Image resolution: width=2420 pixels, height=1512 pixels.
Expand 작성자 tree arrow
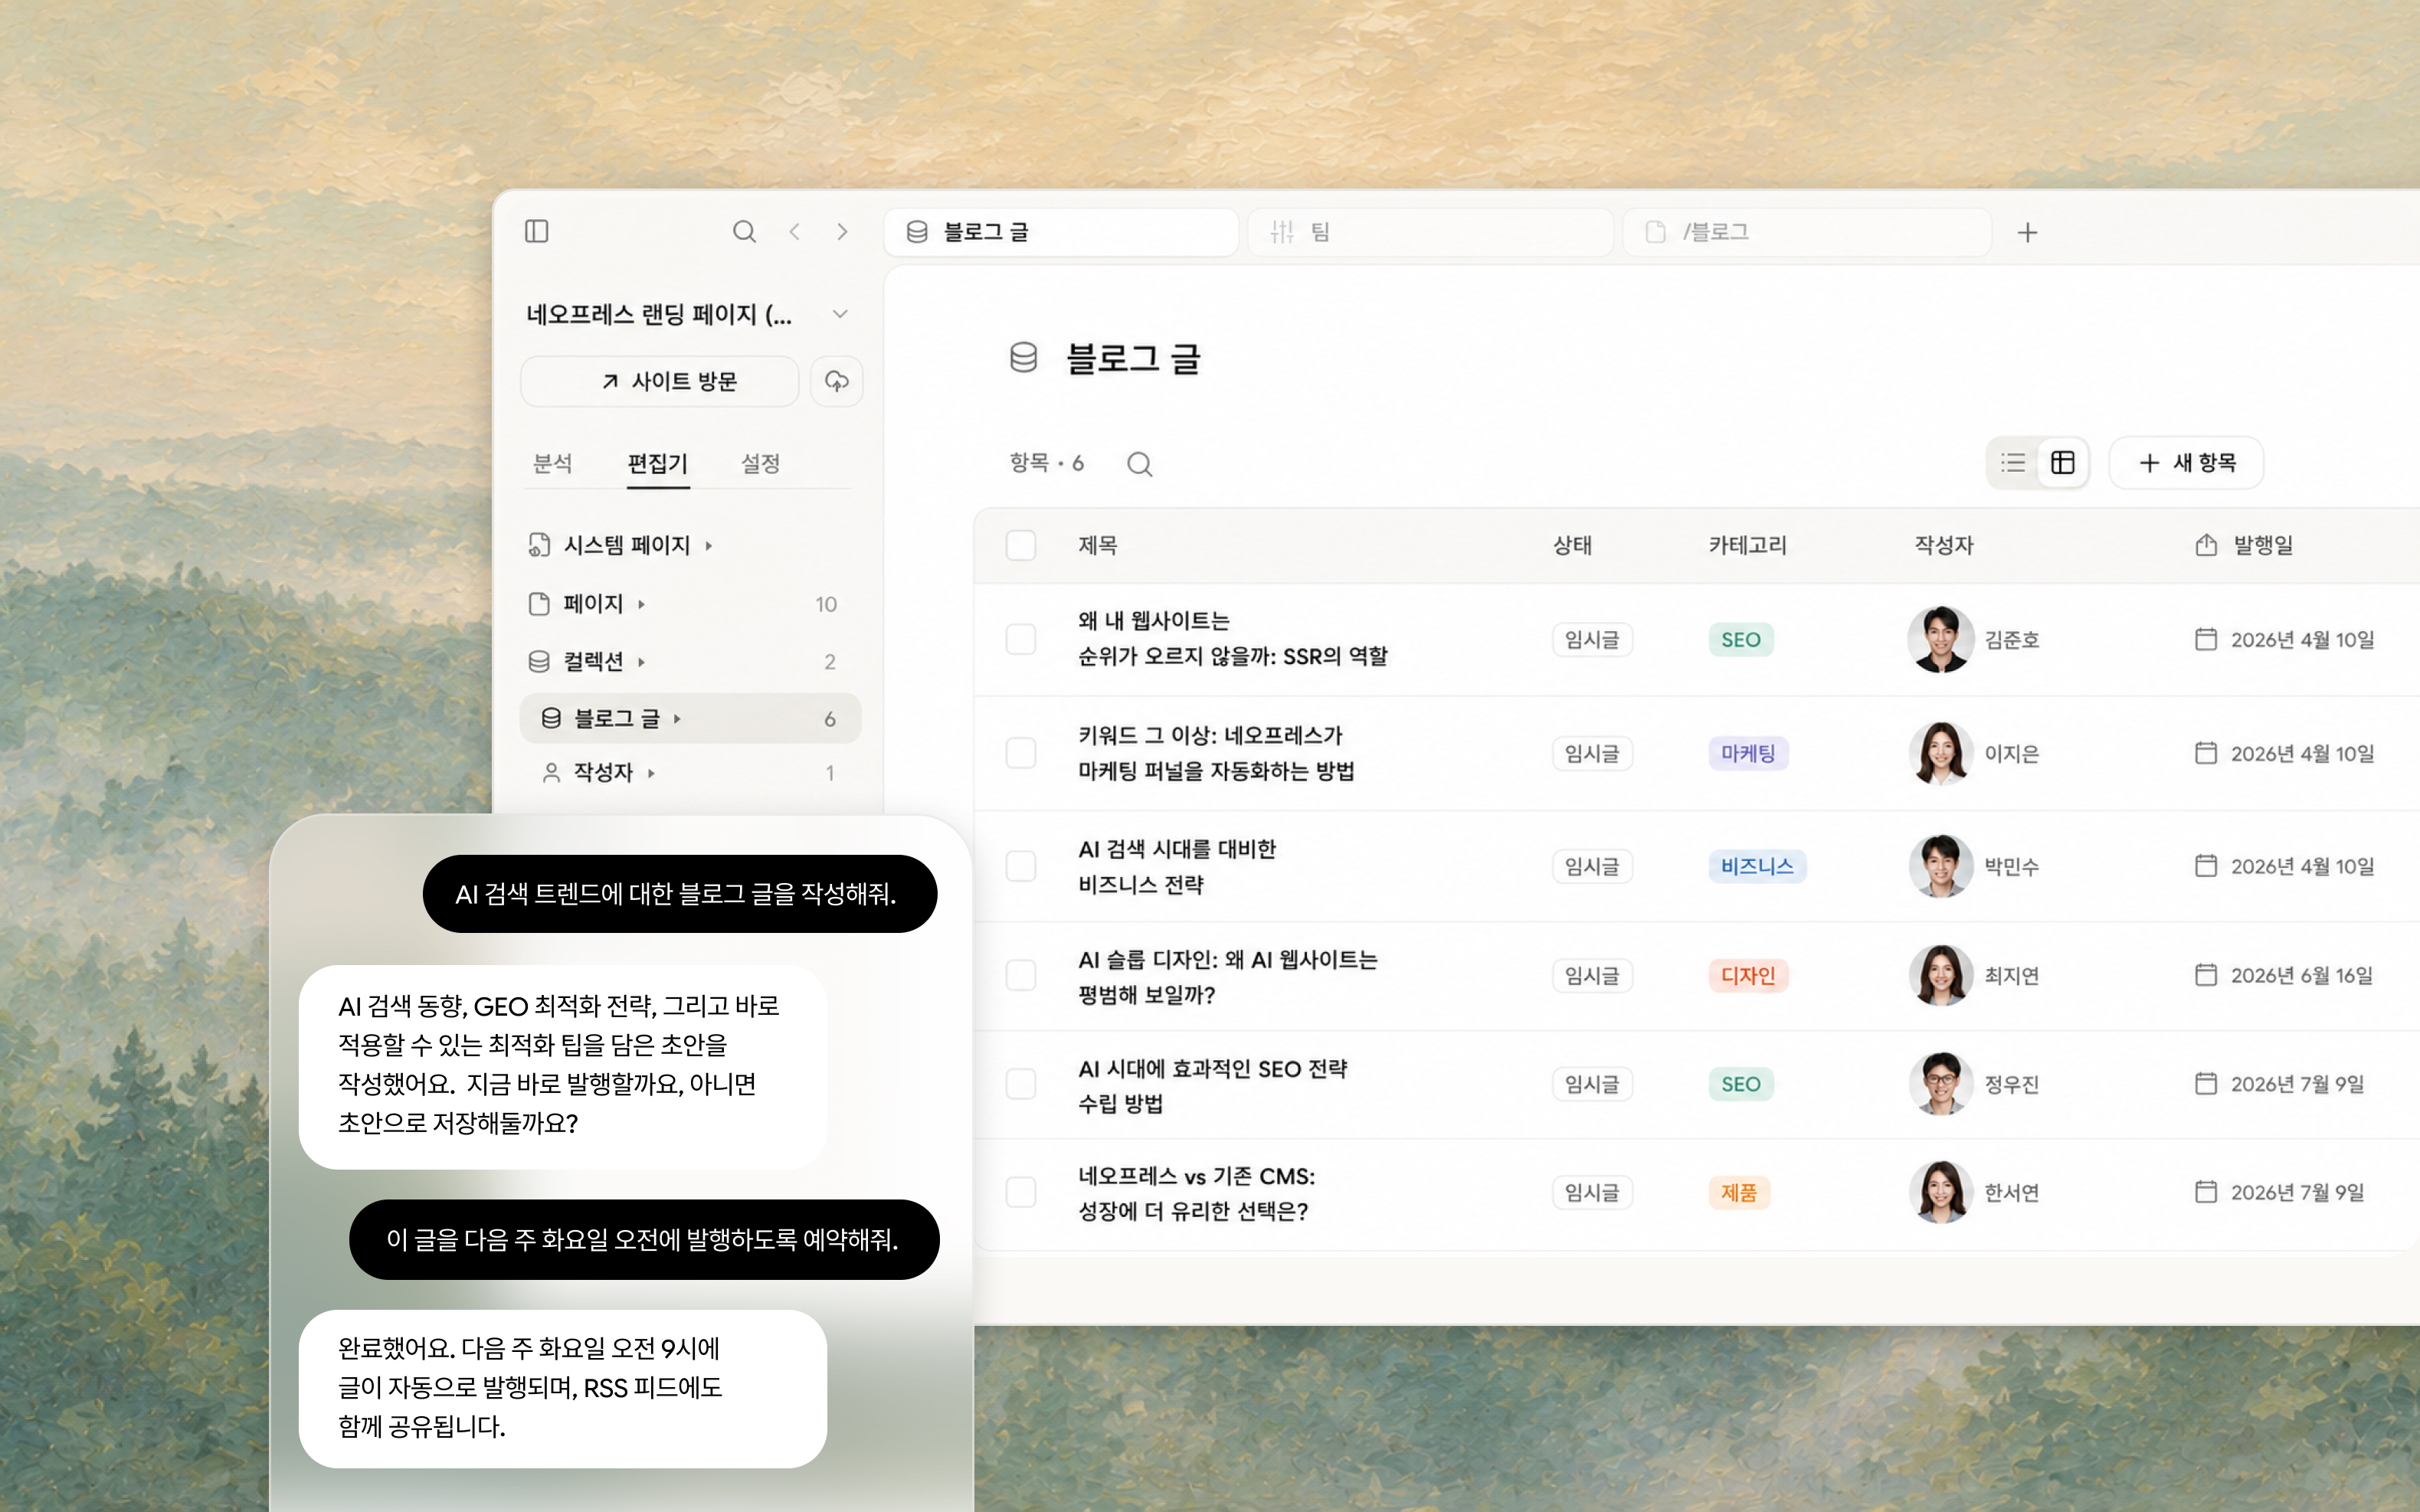652,773
